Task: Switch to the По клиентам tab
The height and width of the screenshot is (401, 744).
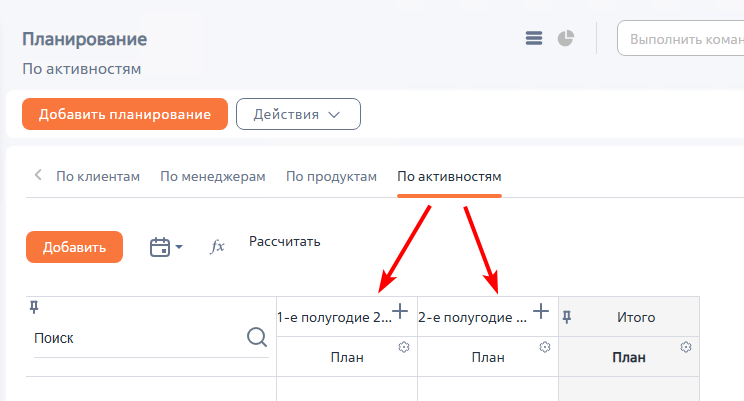Action: click(98, 177)
